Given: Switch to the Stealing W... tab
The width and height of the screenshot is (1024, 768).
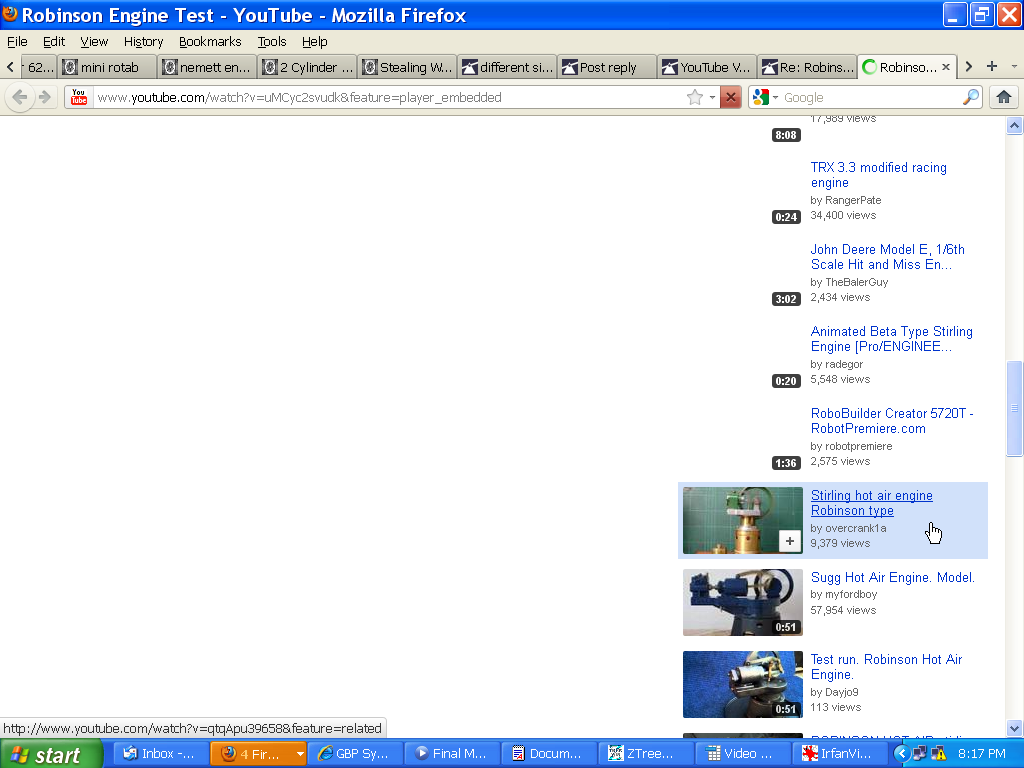Looking at the screenshot, I should pos(408,67).
